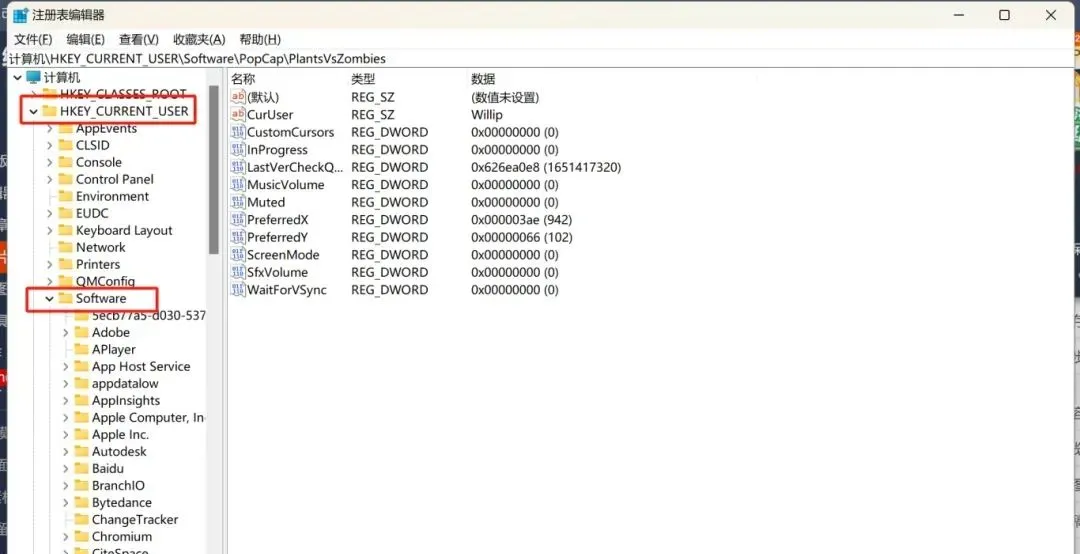Collapse the 计算机 root node
This screenshot has height=554, width=1080.
click(17, 77)
